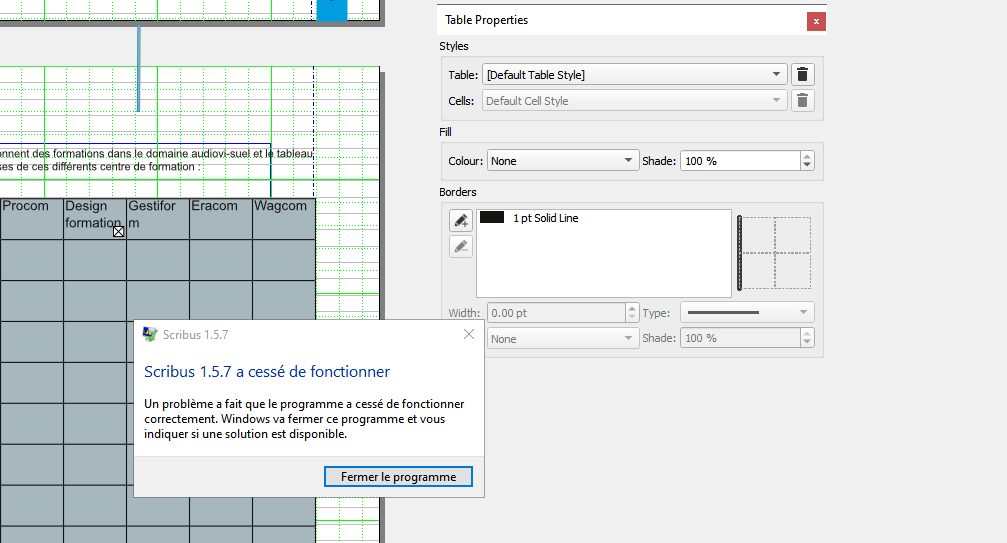Open the Table style dropdown
This screenshot has width=1007, height=543.
click(634, 75)
